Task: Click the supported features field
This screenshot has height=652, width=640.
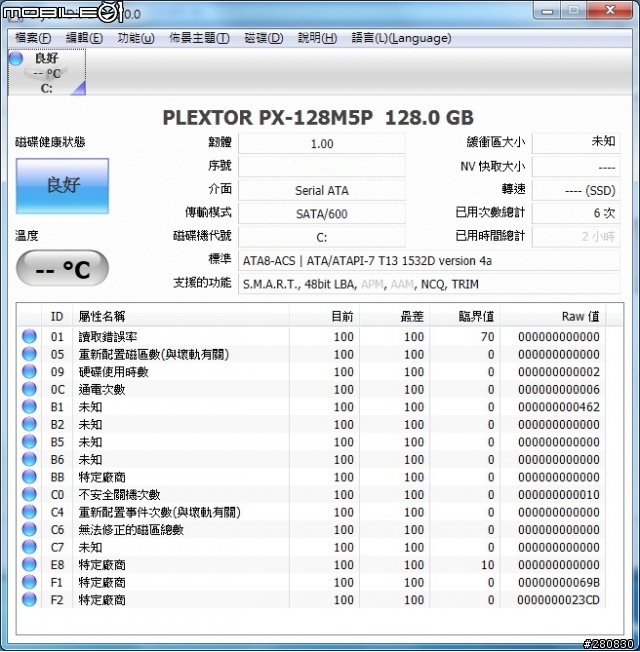Action: point(429,284)
